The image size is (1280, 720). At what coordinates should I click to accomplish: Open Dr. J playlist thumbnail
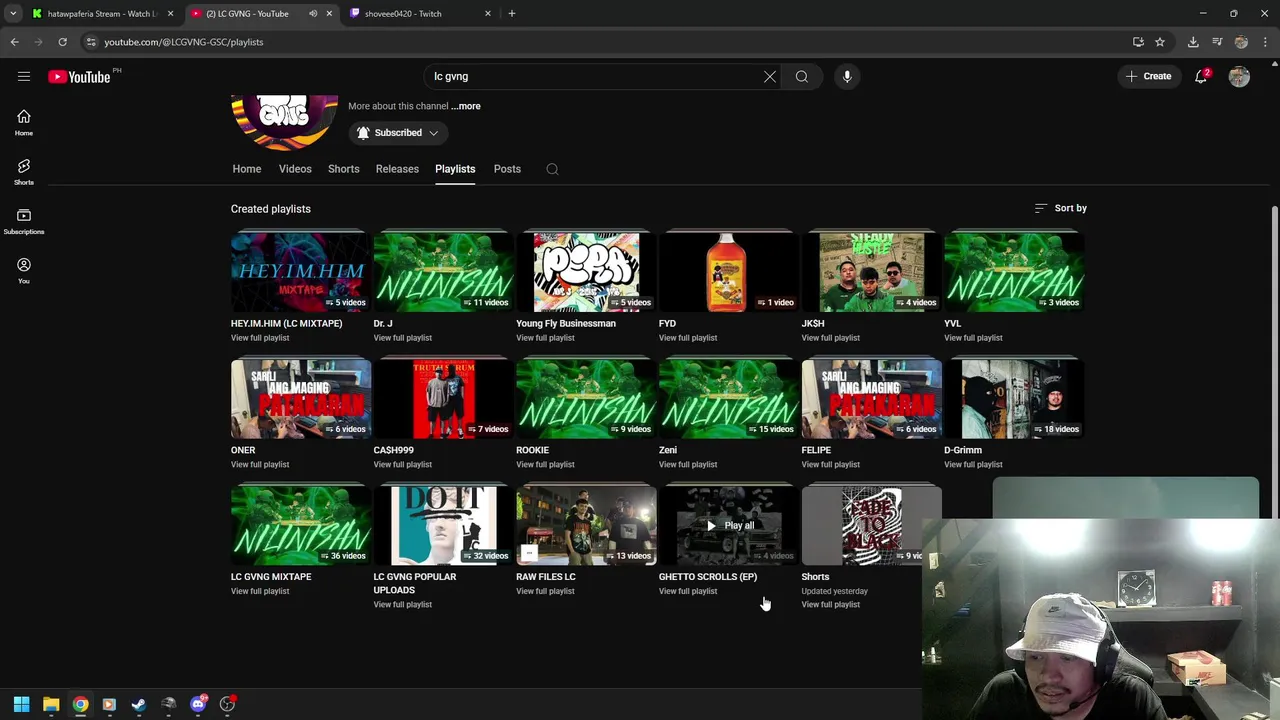tap(443, 272)
